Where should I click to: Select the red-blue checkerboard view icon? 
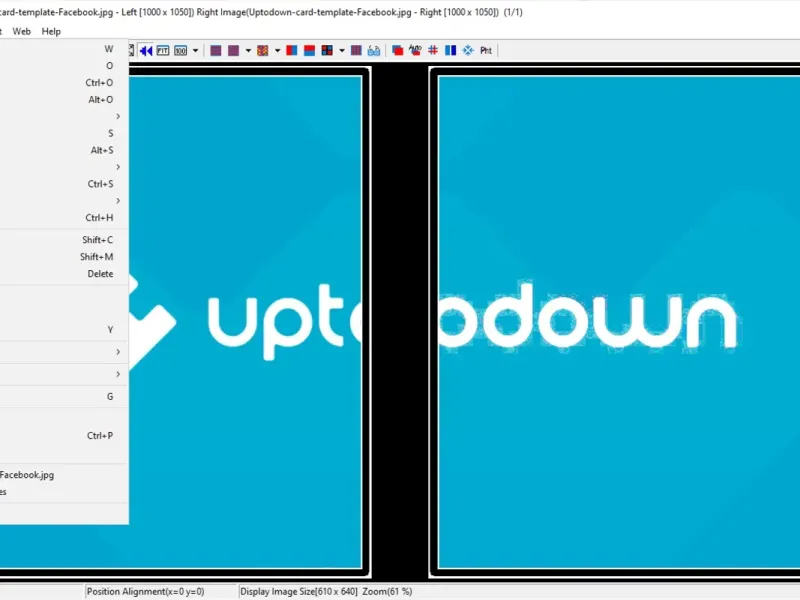[x=327, y=51]
